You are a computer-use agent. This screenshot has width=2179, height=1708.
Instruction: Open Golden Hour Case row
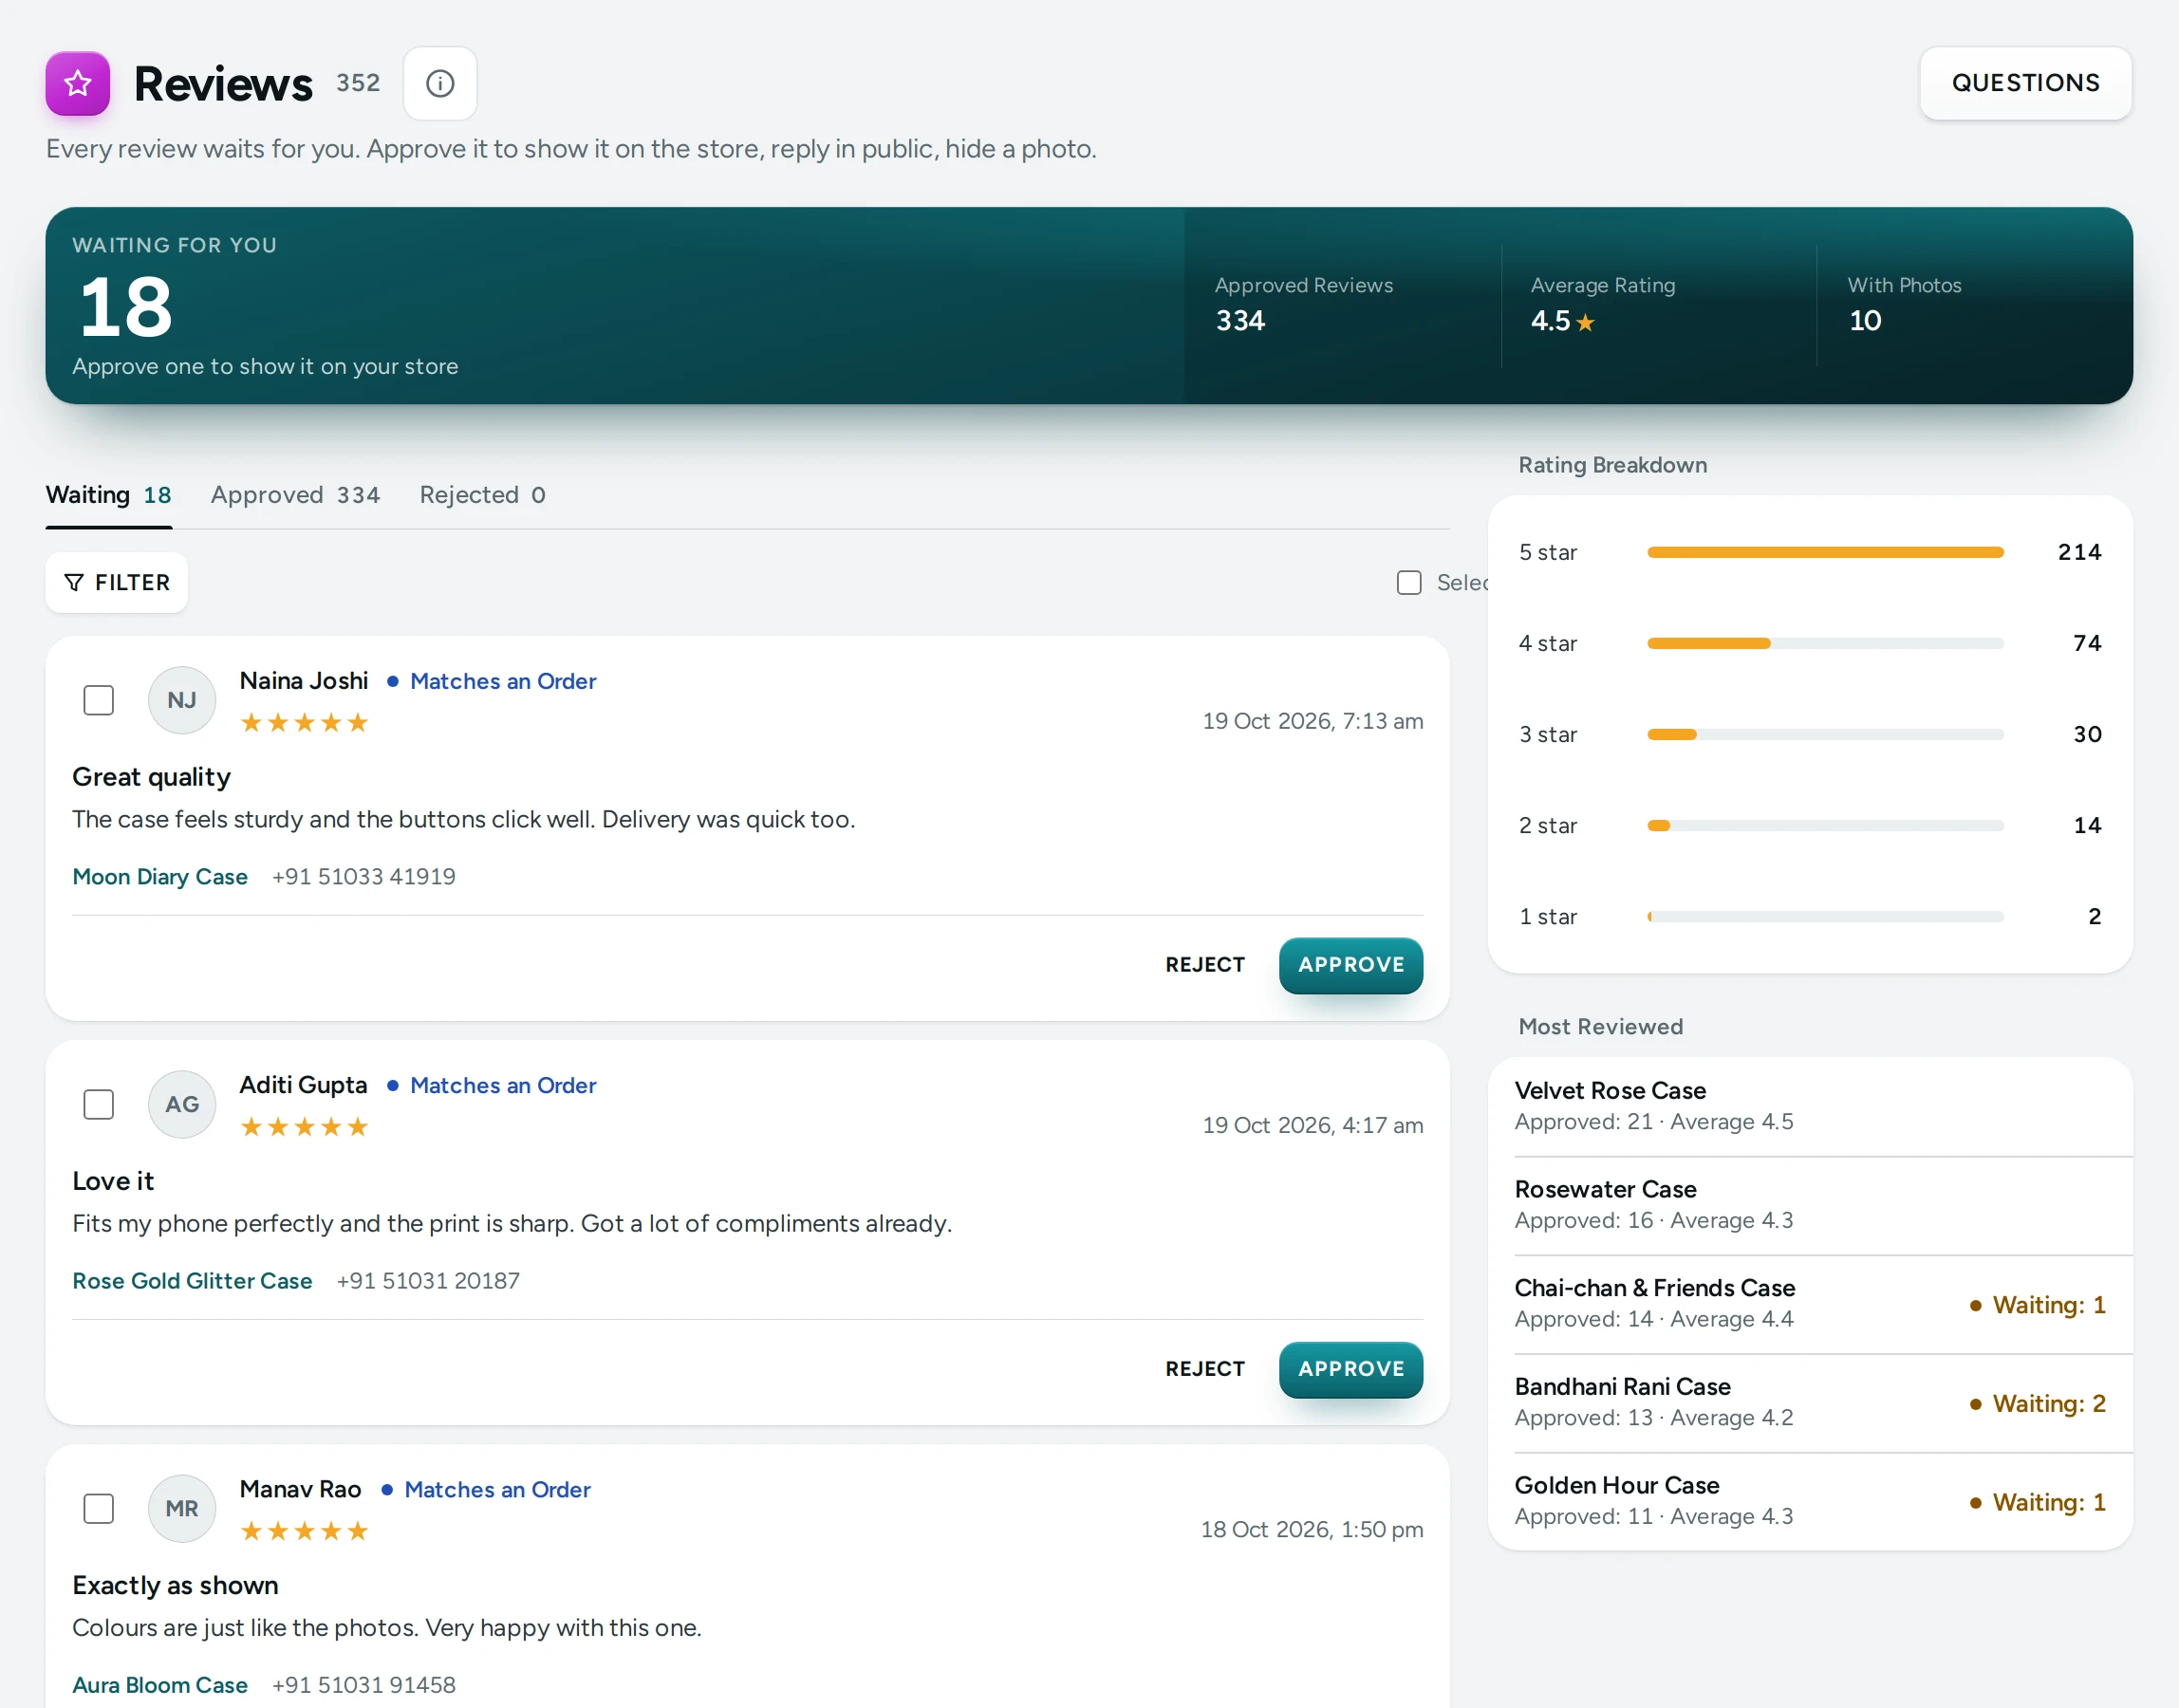[1810, 1501]
